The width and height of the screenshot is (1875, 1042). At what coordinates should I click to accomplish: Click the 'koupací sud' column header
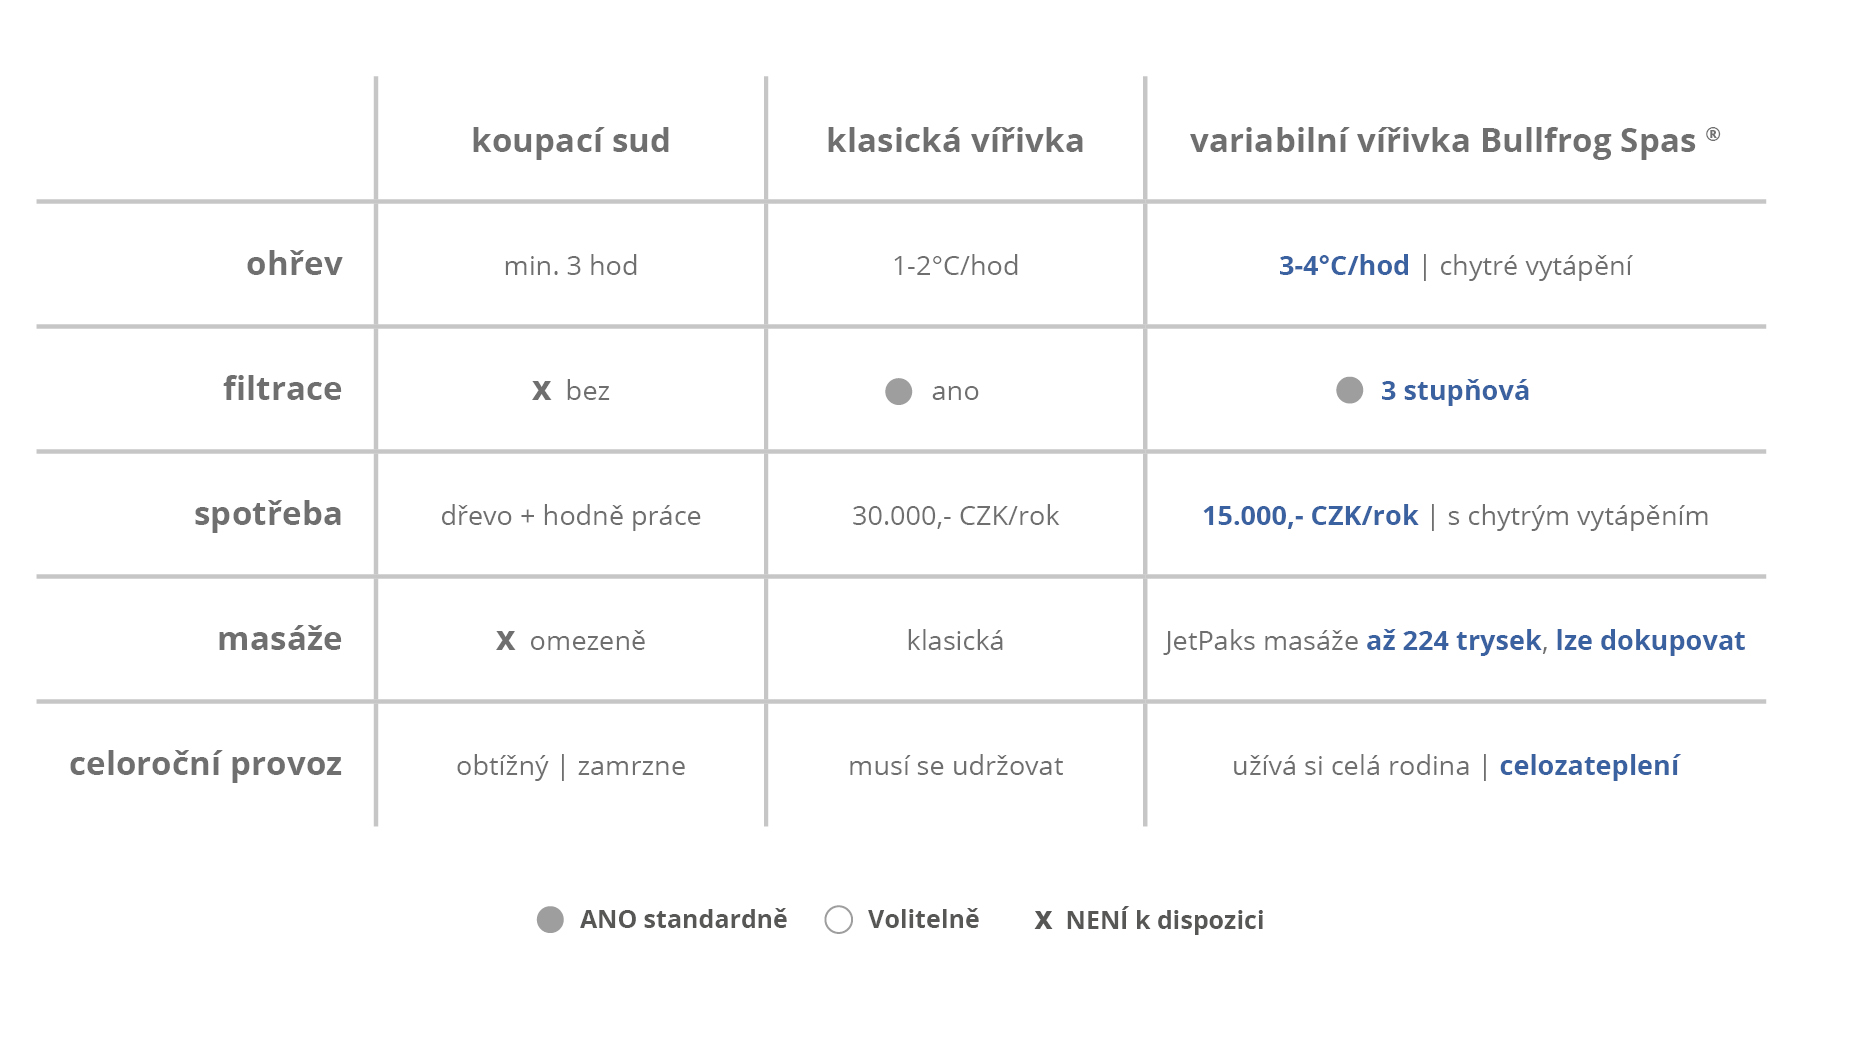tap(570, 141)
